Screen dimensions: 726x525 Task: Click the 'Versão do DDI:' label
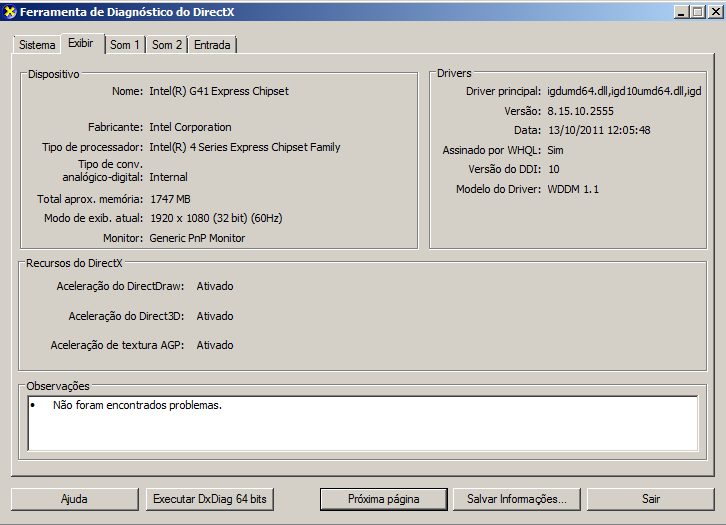505,169
